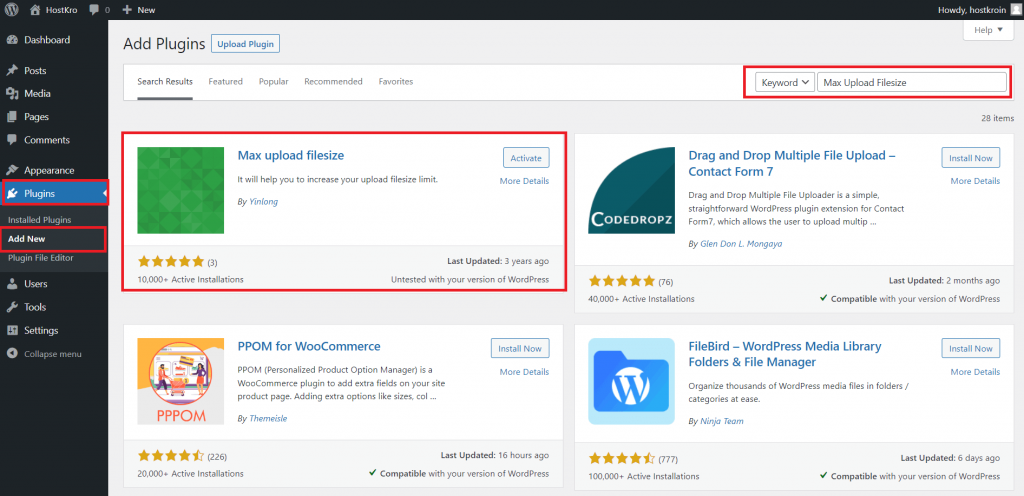Click the plus New icon in admin bar
The image size is (1024, 496).
point(127,10)
